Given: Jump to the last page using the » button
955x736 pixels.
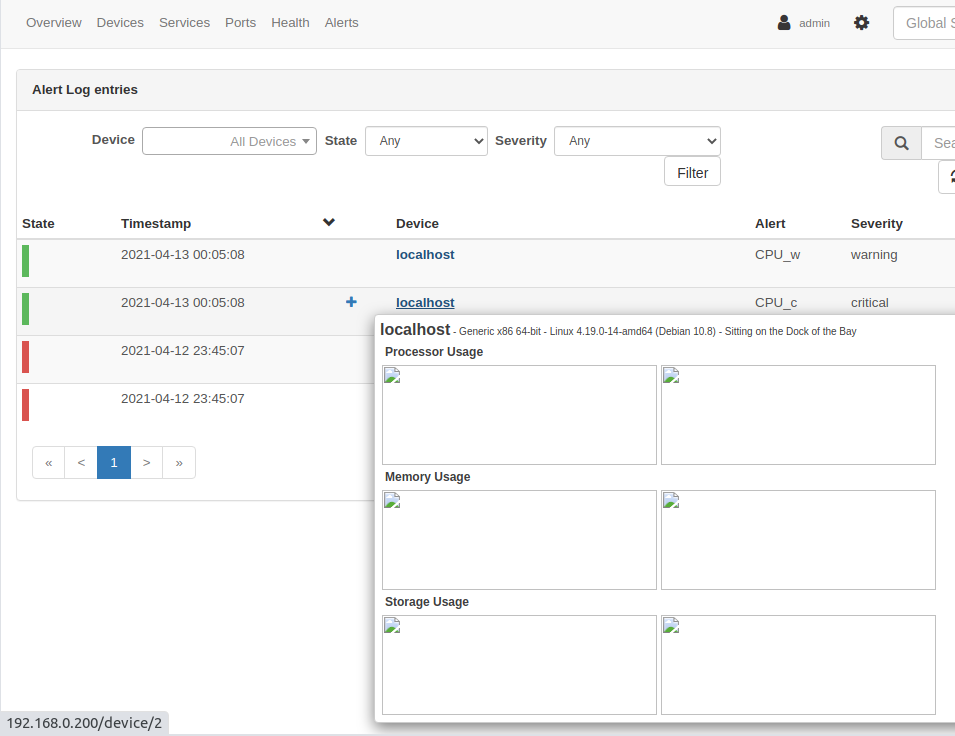Looking at the screenshot, I should pos(179,462).
